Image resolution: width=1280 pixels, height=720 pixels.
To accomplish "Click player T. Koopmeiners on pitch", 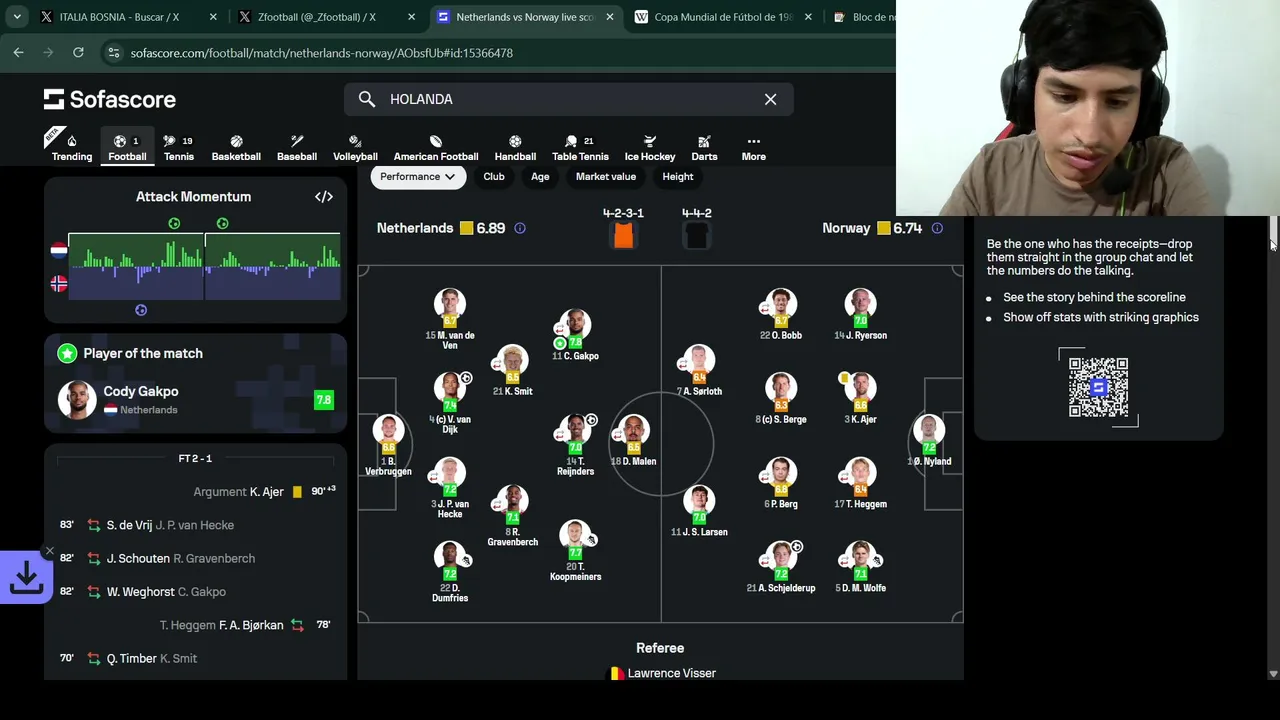I will coord(575,551).
